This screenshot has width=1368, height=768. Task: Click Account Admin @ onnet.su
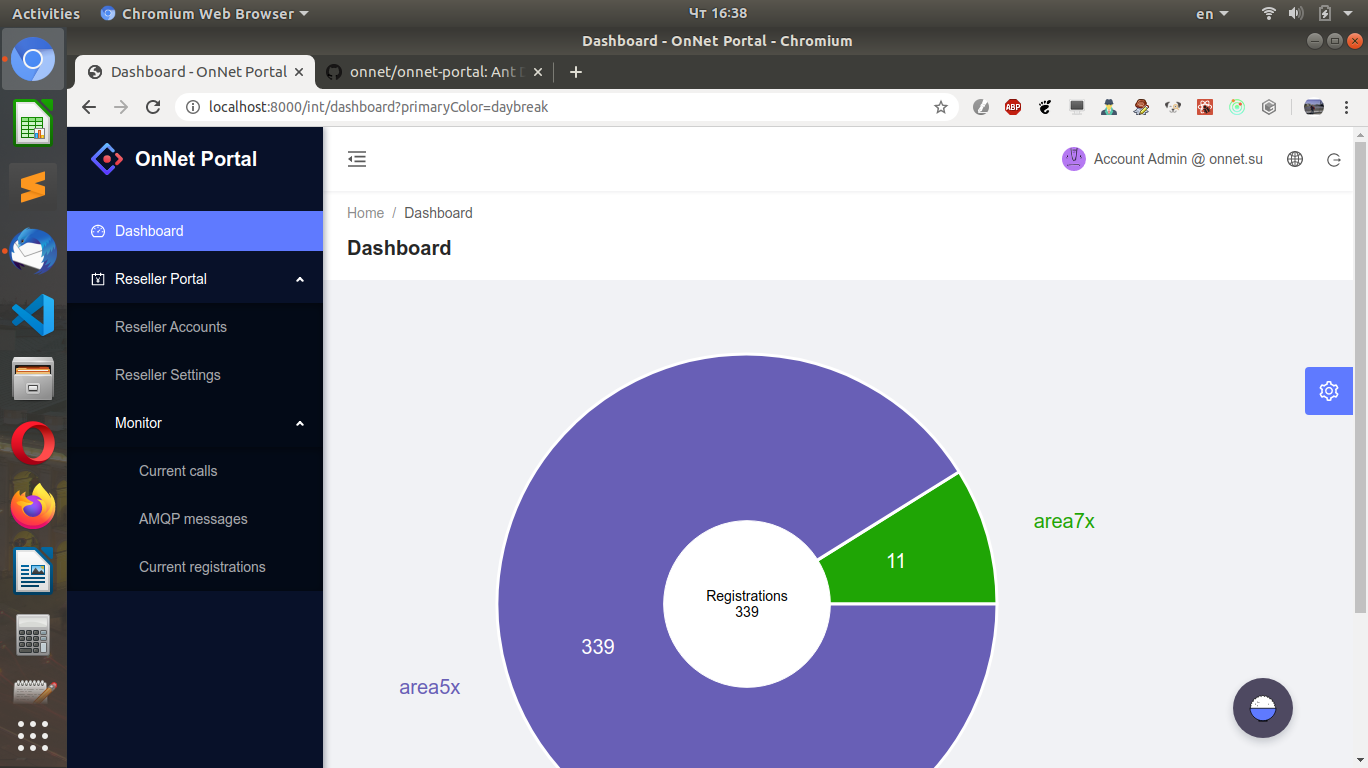pyautogui.click(x=1178, y=159)
